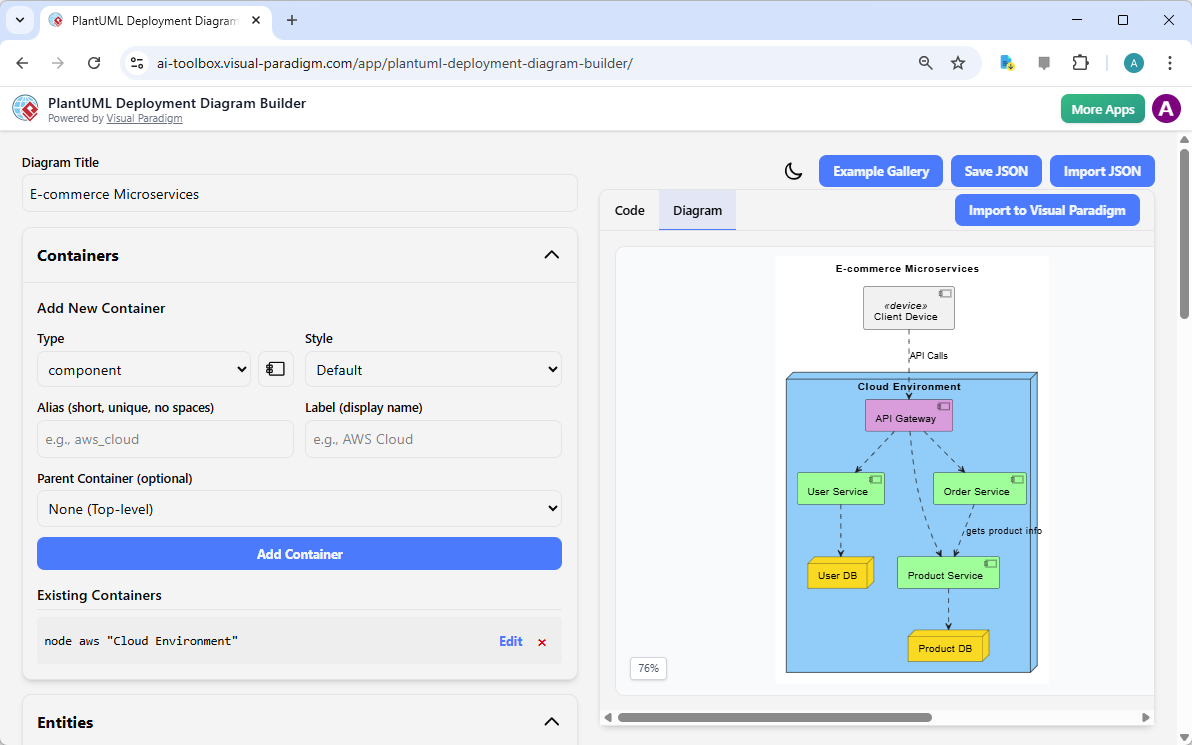
Task: Open the container Type dropdown
Action: tap(143, 369)
